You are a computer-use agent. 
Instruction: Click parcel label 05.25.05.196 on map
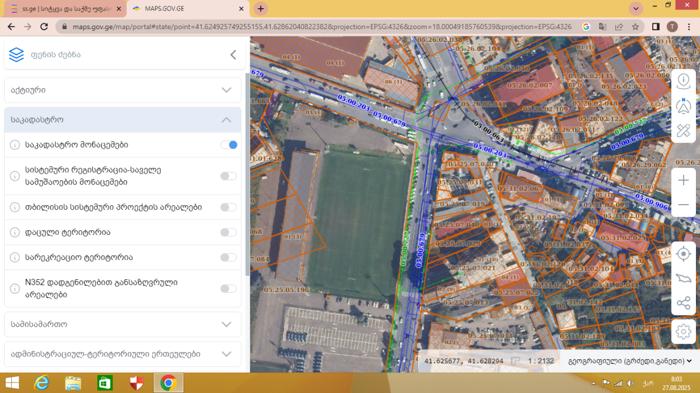(286, 290)
